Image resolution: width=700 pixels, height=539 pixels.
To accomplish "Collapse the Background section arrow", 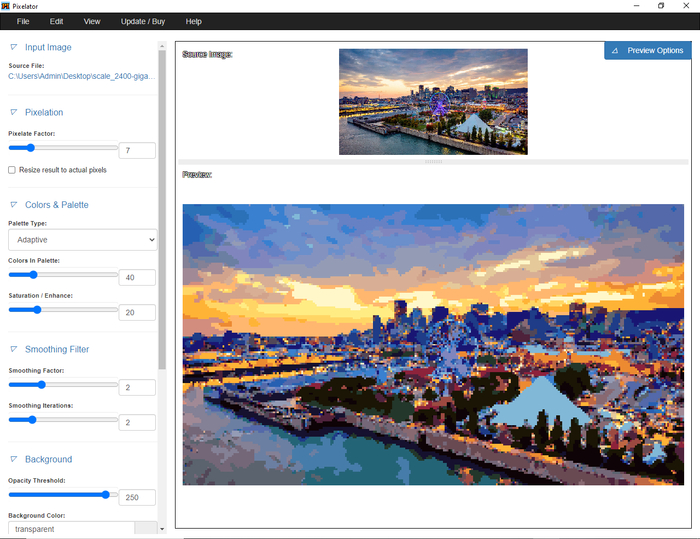I will coord(14,459).
